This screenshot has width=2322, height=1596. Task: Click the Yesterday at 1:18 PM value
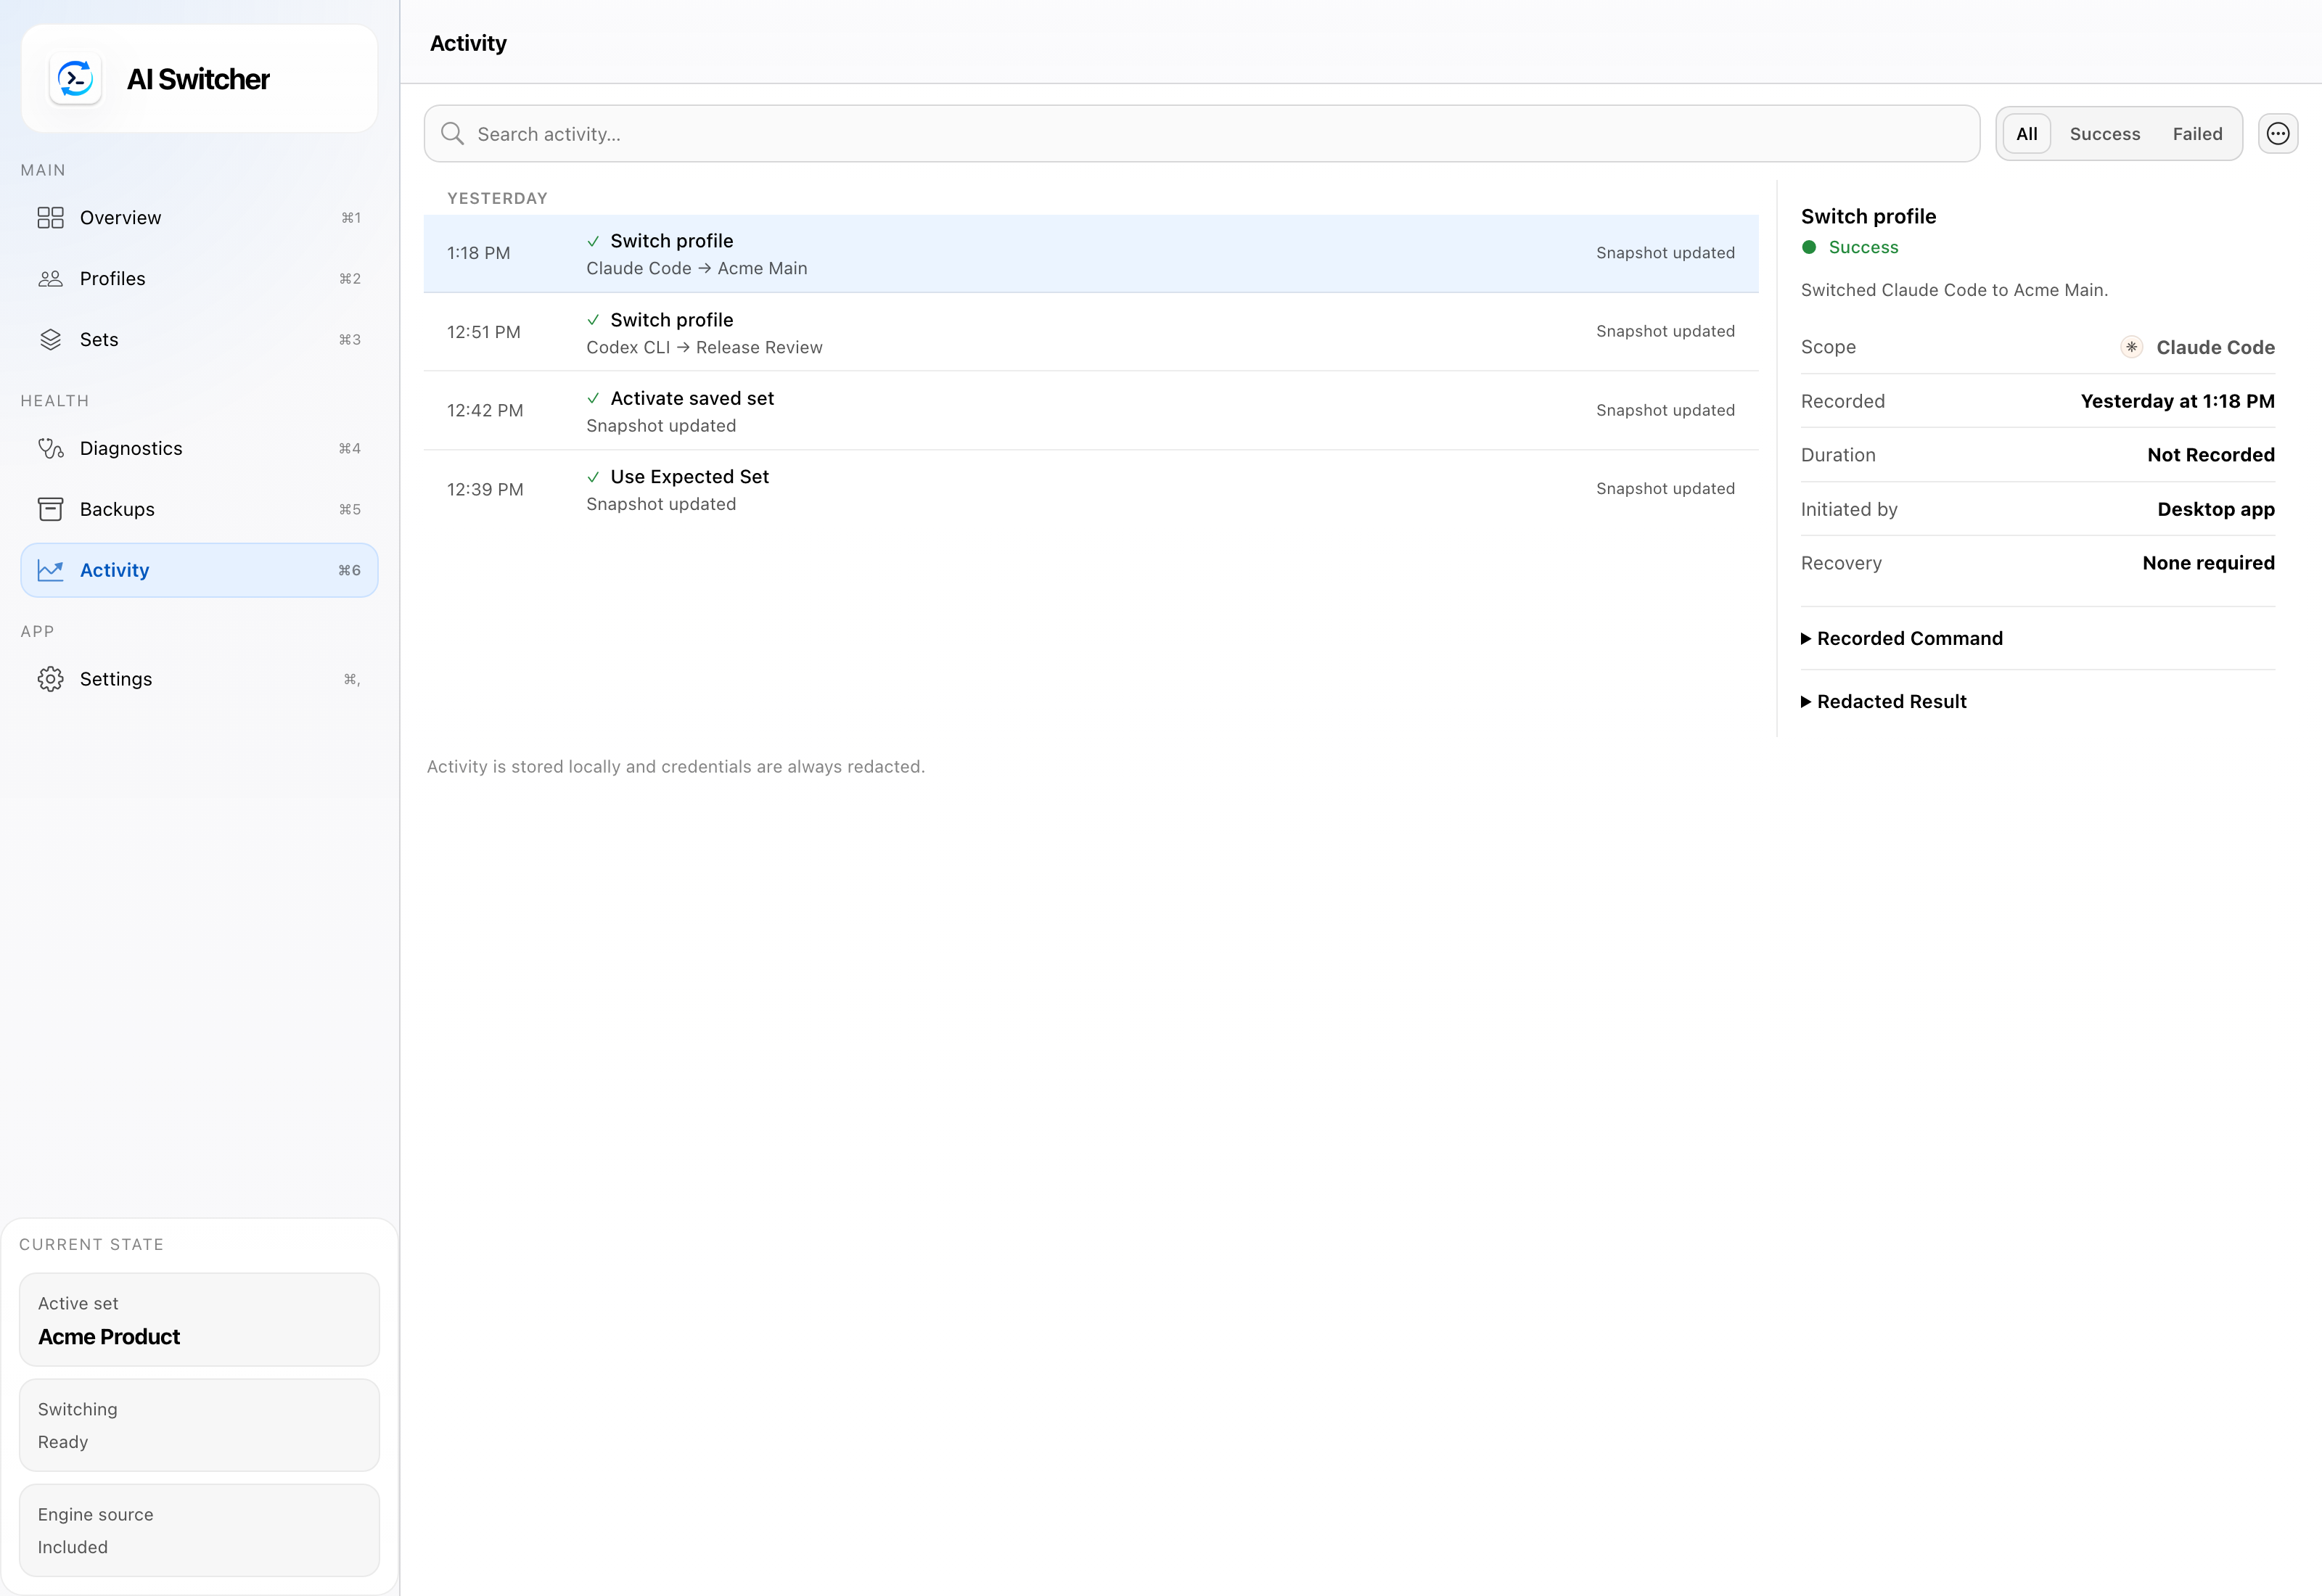(2177, 401)
